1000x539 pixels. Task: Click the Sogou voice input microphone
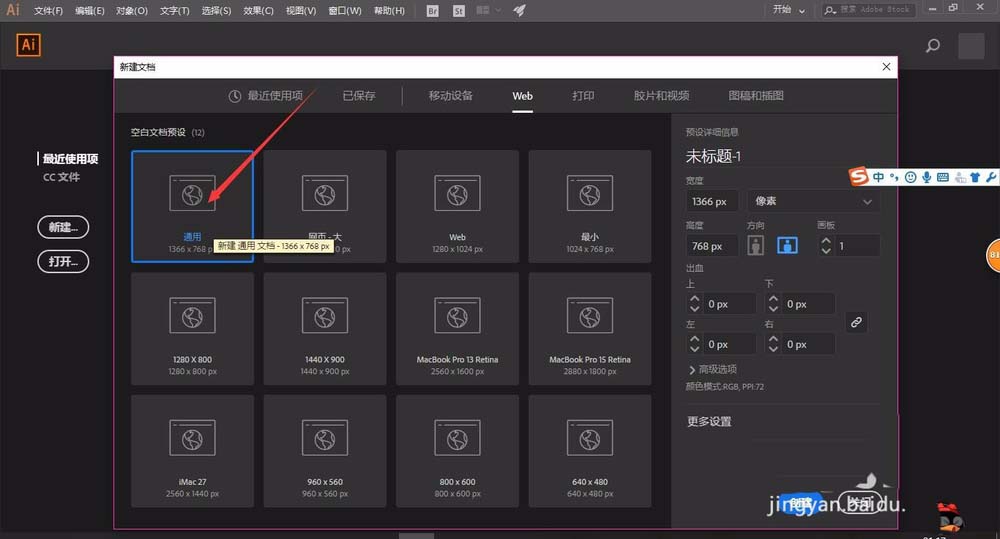point(927,177)
